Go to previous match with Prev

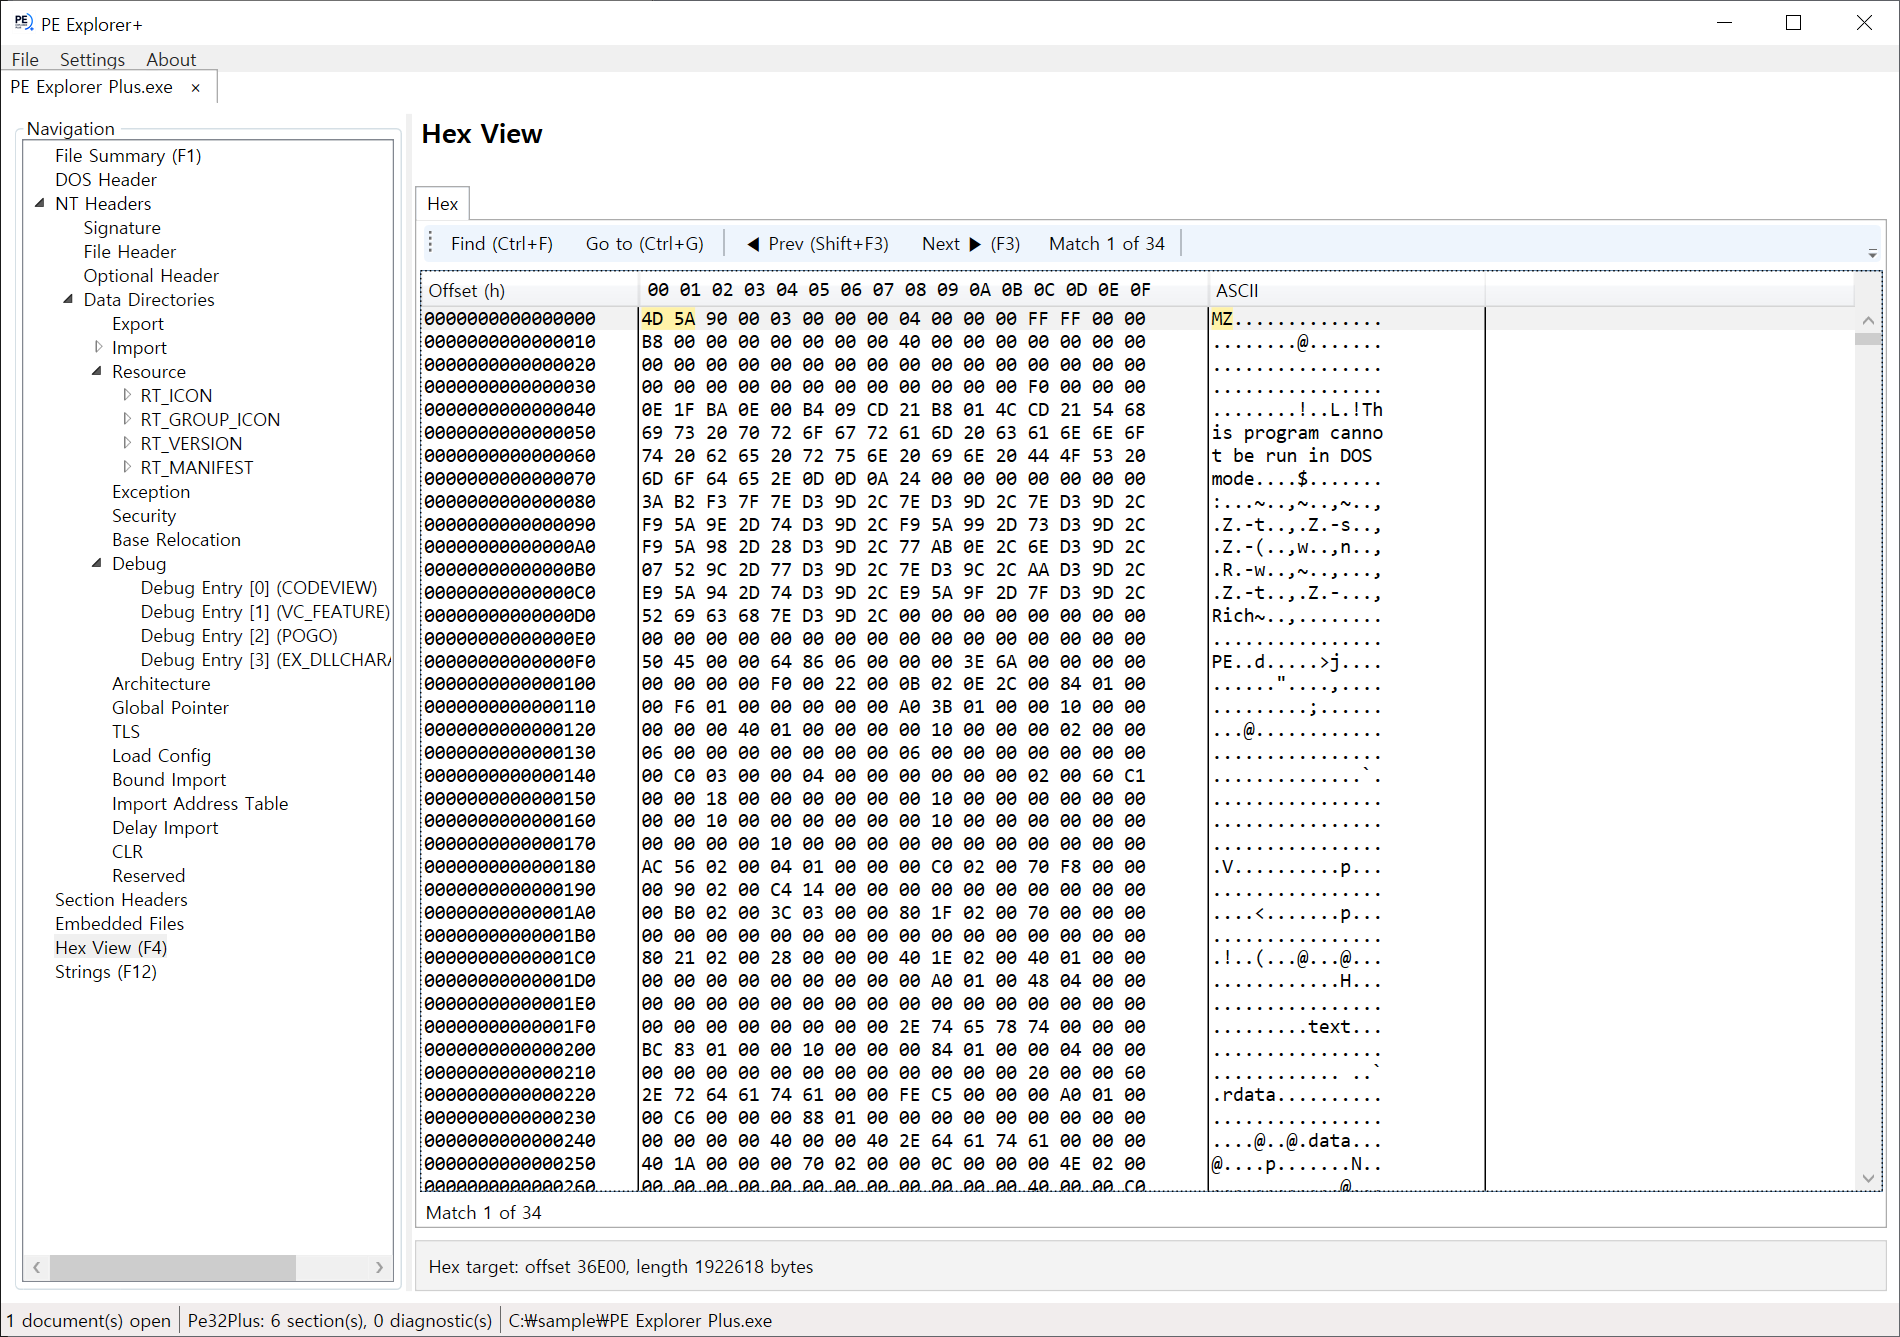818,244
